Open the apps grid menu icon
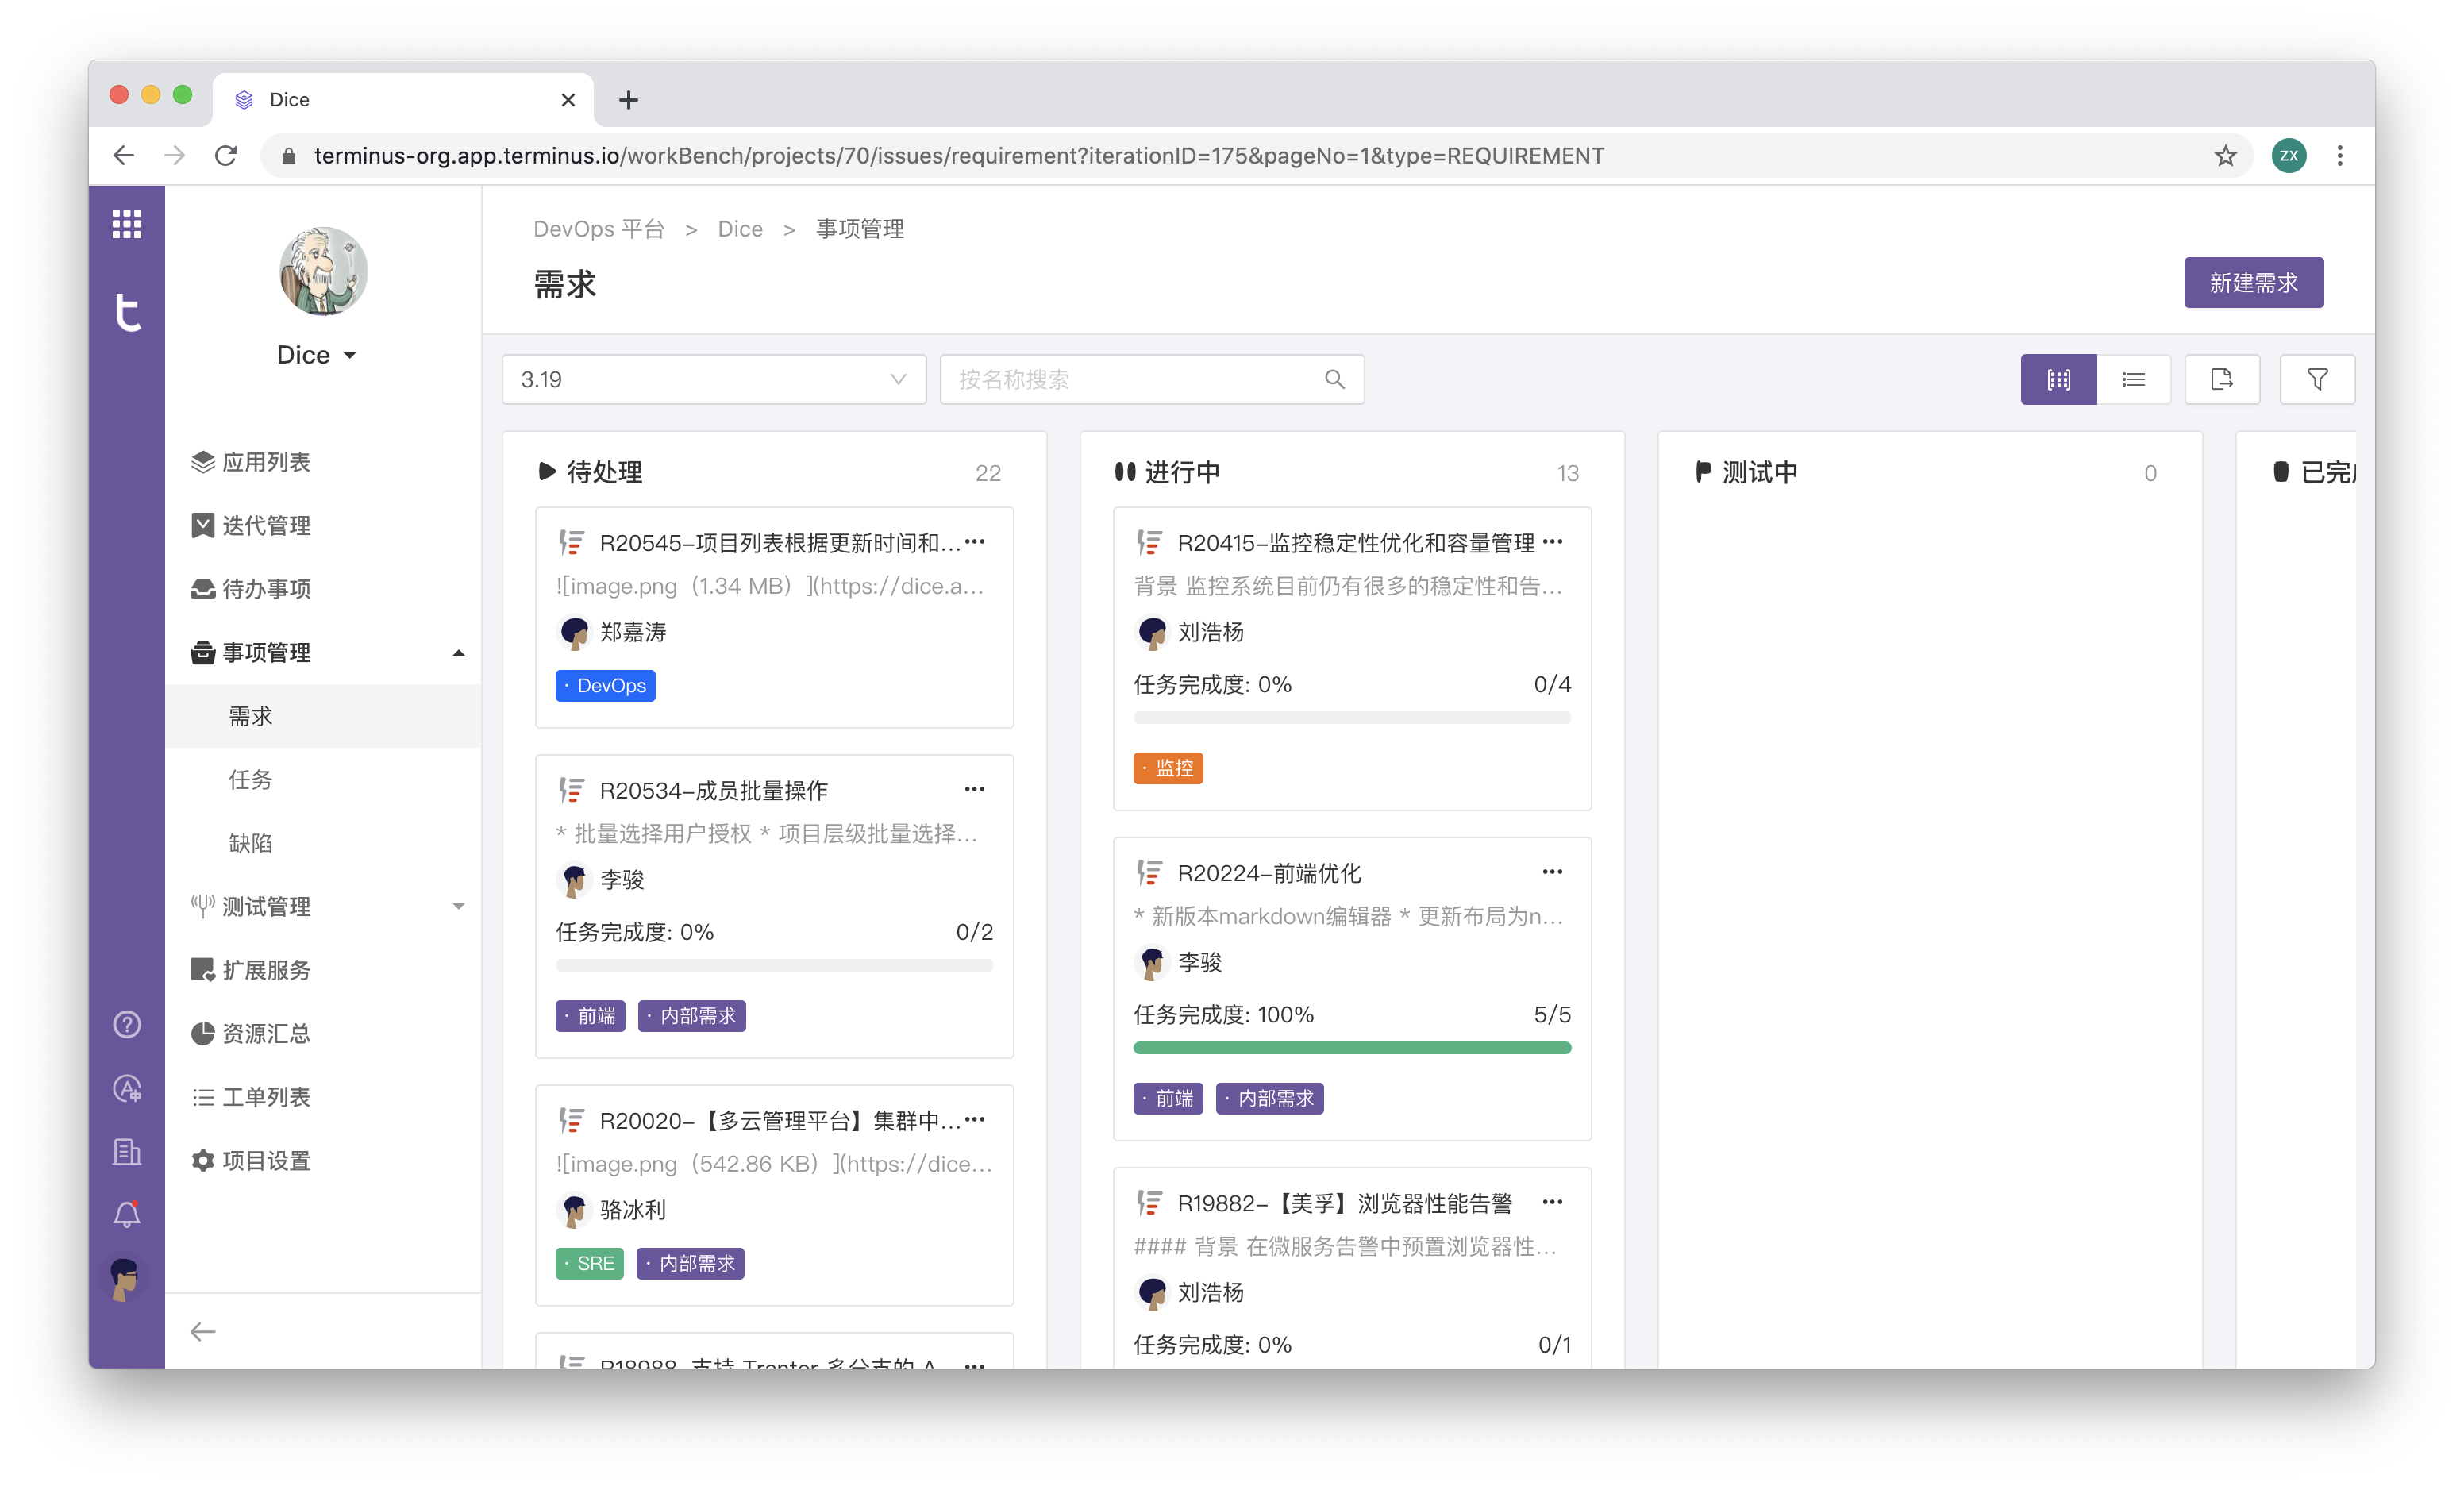Screen dimensions: 2464x1486 (126, 223)
